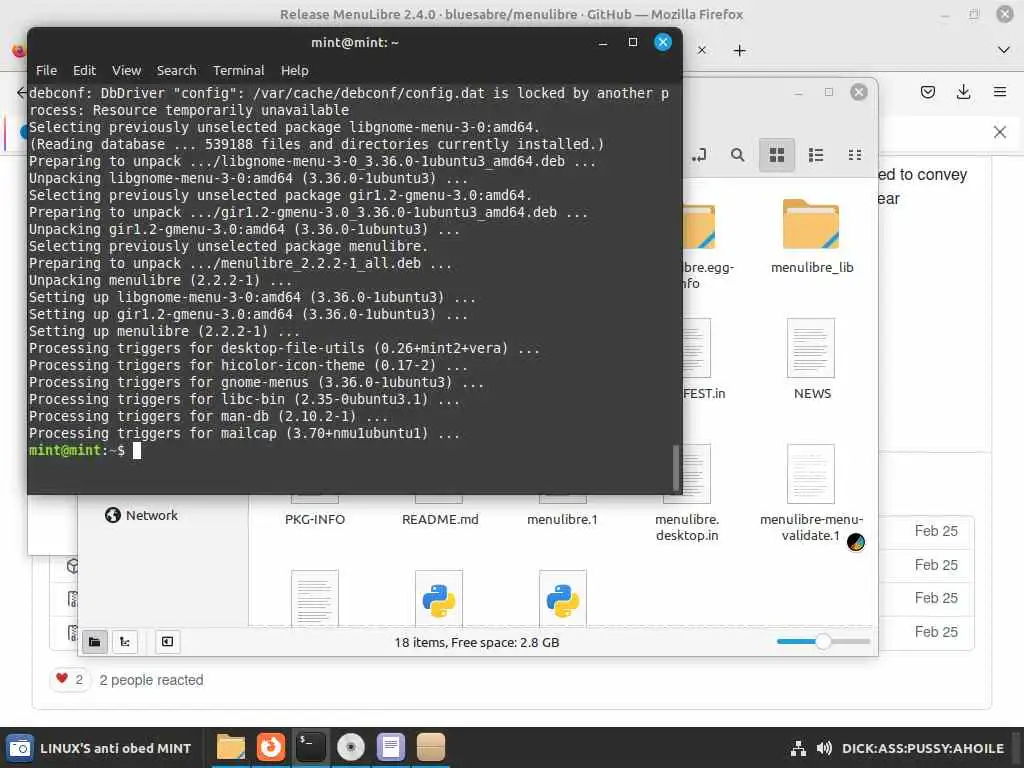Select the menulibre-menu-validate.1 file

point(811,494)
